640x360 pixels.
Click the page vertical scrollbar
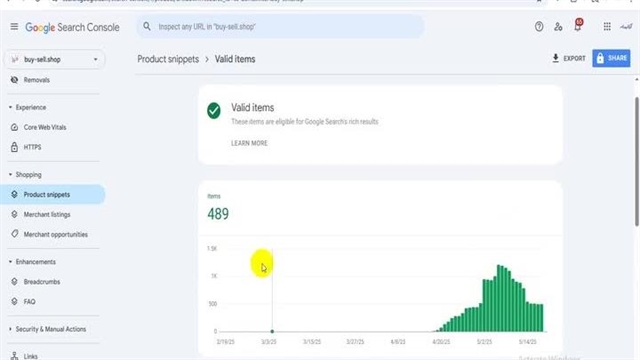pyautogui.click(x=636, y=161)
